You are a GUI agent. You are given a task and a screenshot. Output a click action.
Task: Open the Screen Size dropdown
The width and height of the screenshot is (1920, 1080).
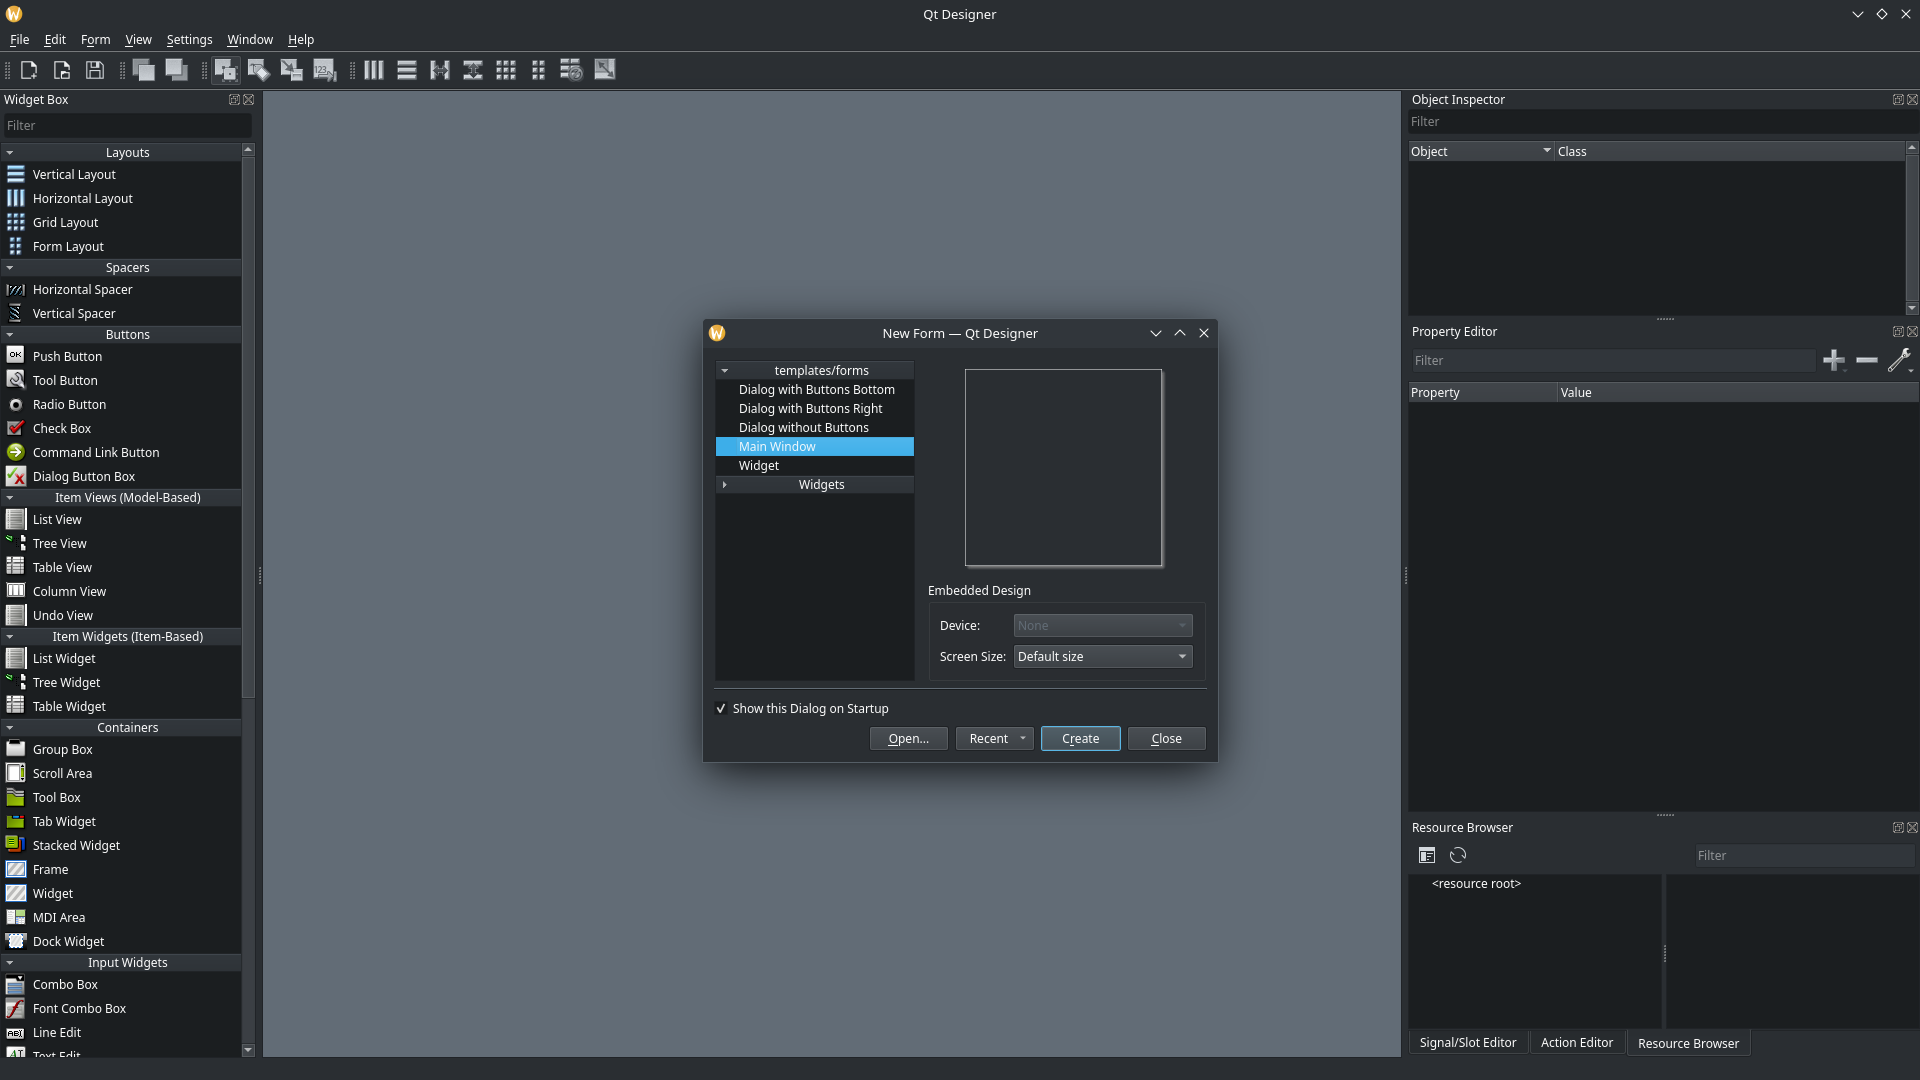(x=1102, y=657)
